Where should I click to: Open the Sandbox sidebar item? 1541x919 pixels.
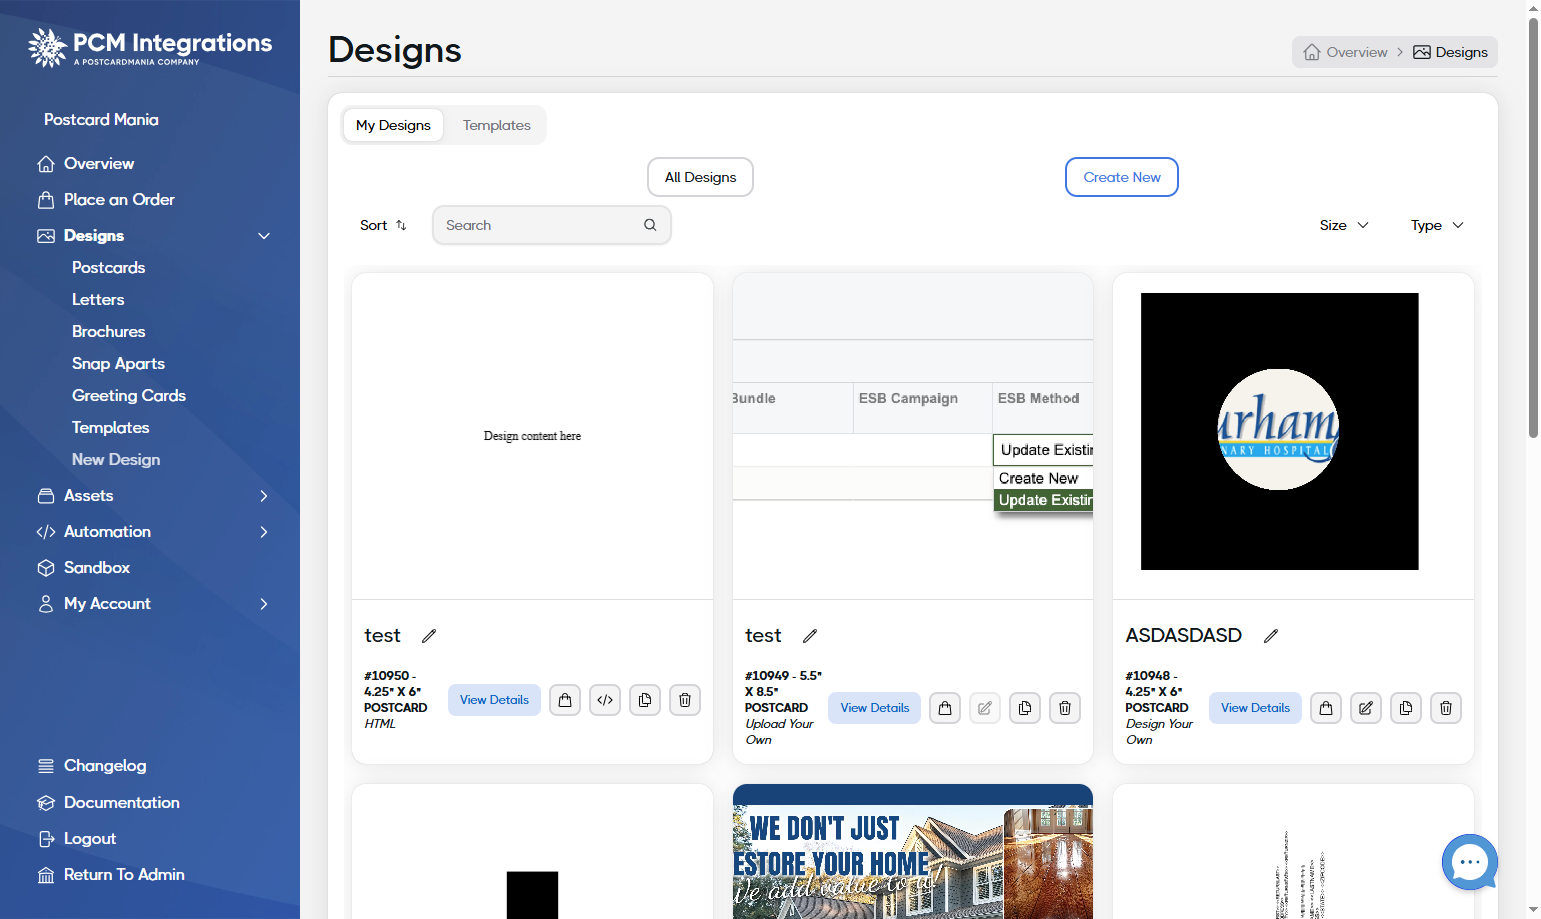(x=84, y=568)
